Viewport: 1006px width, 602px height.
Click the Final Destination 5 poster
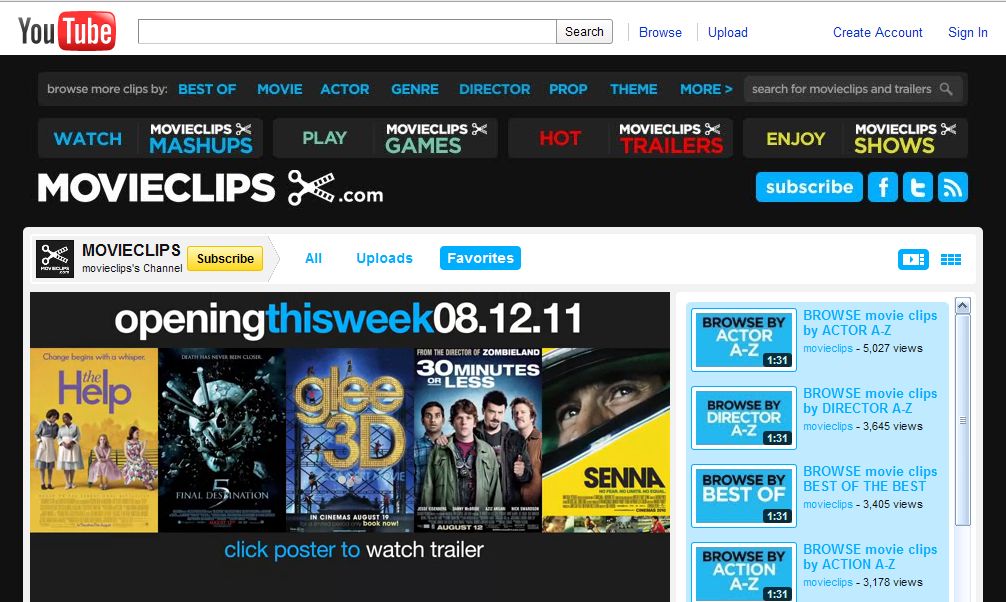tap(222, 440)
